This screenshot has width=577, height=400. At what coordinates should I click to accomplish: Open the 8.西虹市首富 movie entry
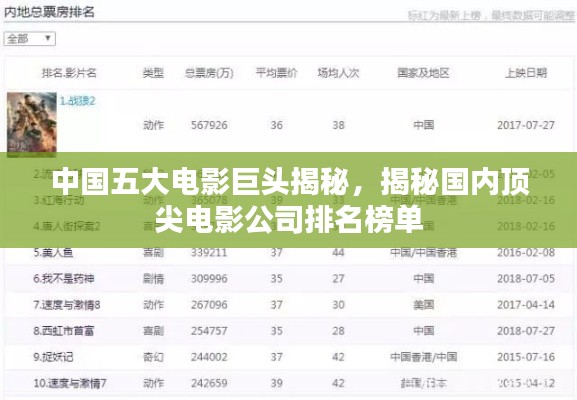pyautogui.click(x=64, y=331)
